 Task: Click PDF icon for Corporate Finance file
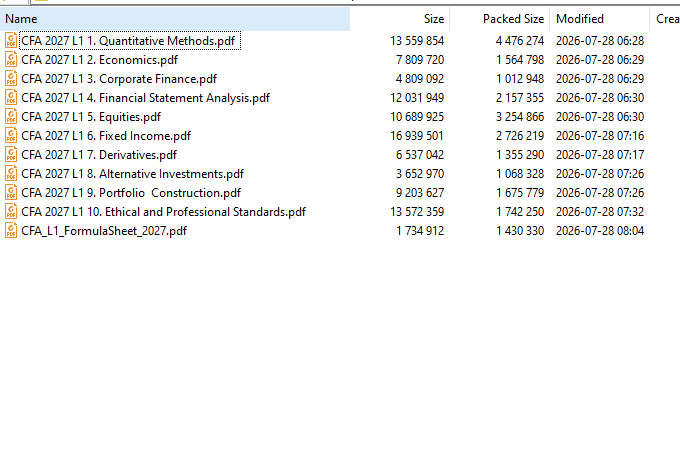point(11,79)
